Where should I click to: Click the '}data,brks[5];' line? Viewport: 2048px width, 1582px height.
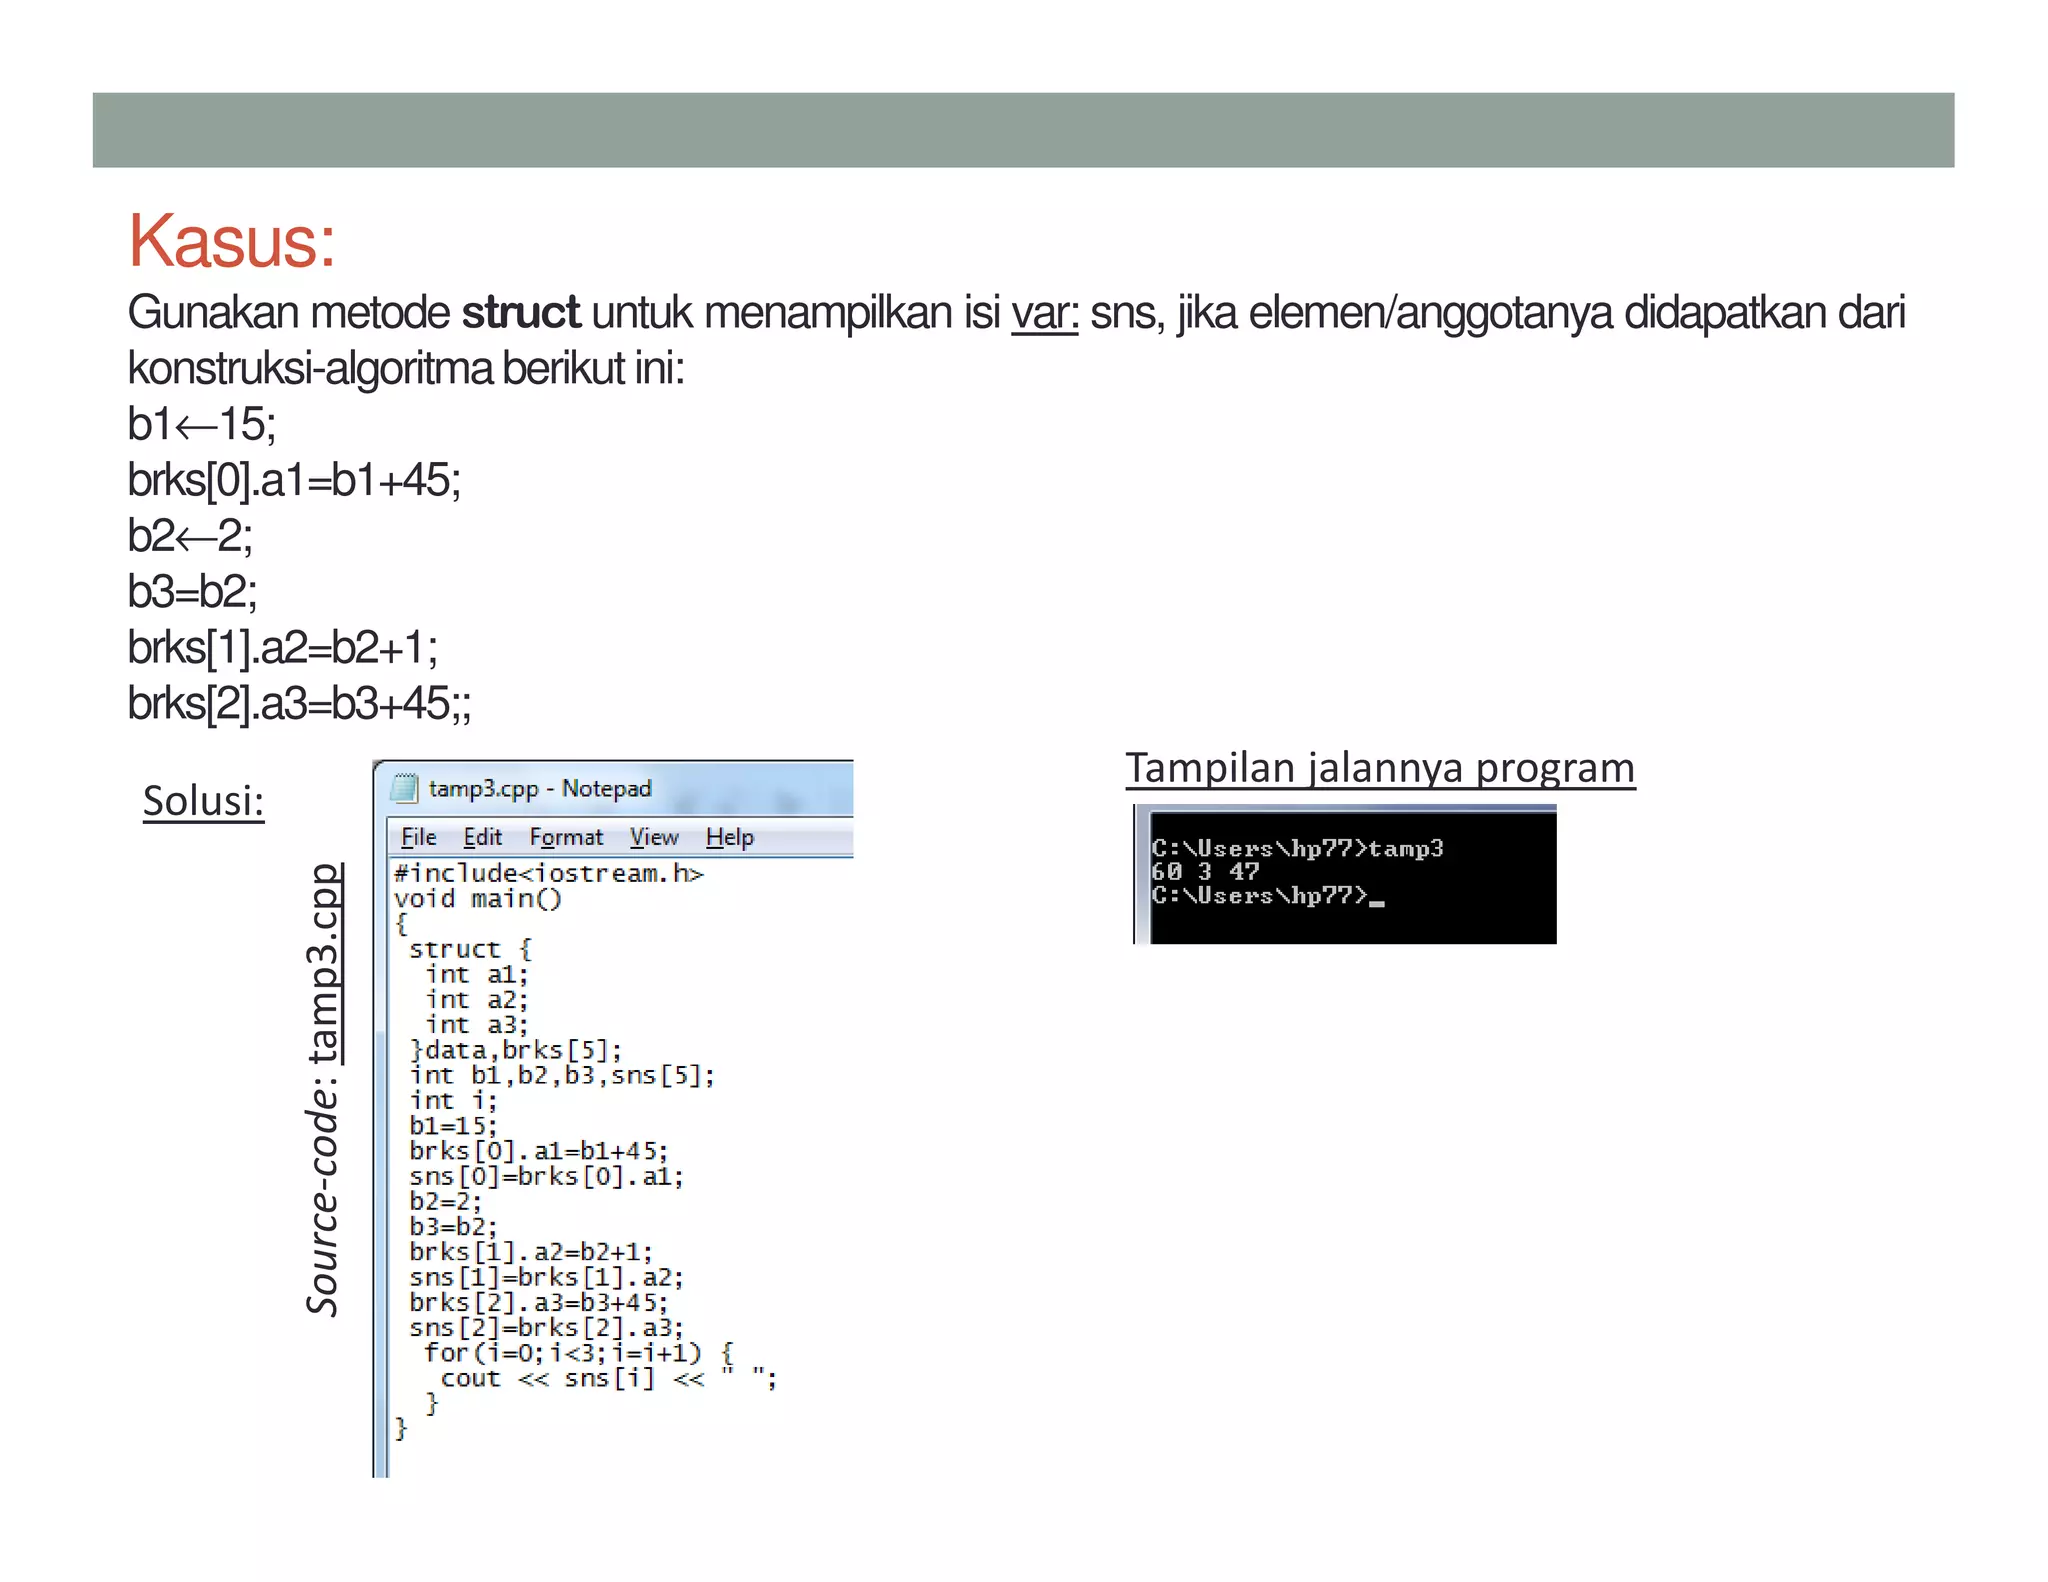coord(516,1050)
